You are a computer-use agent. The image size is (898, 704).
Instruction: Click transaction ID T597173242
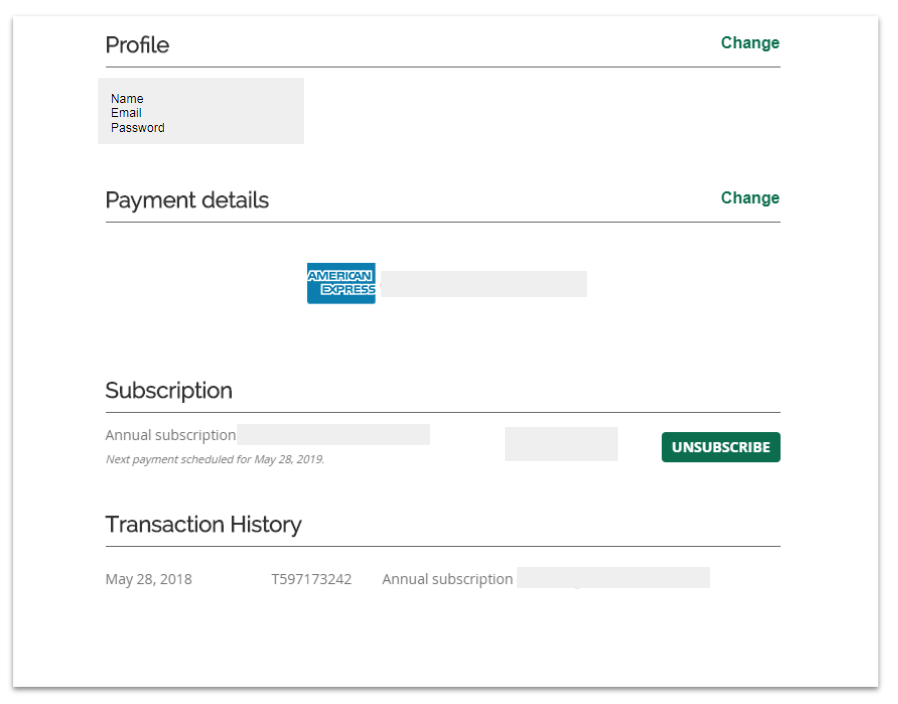[311, 579]
